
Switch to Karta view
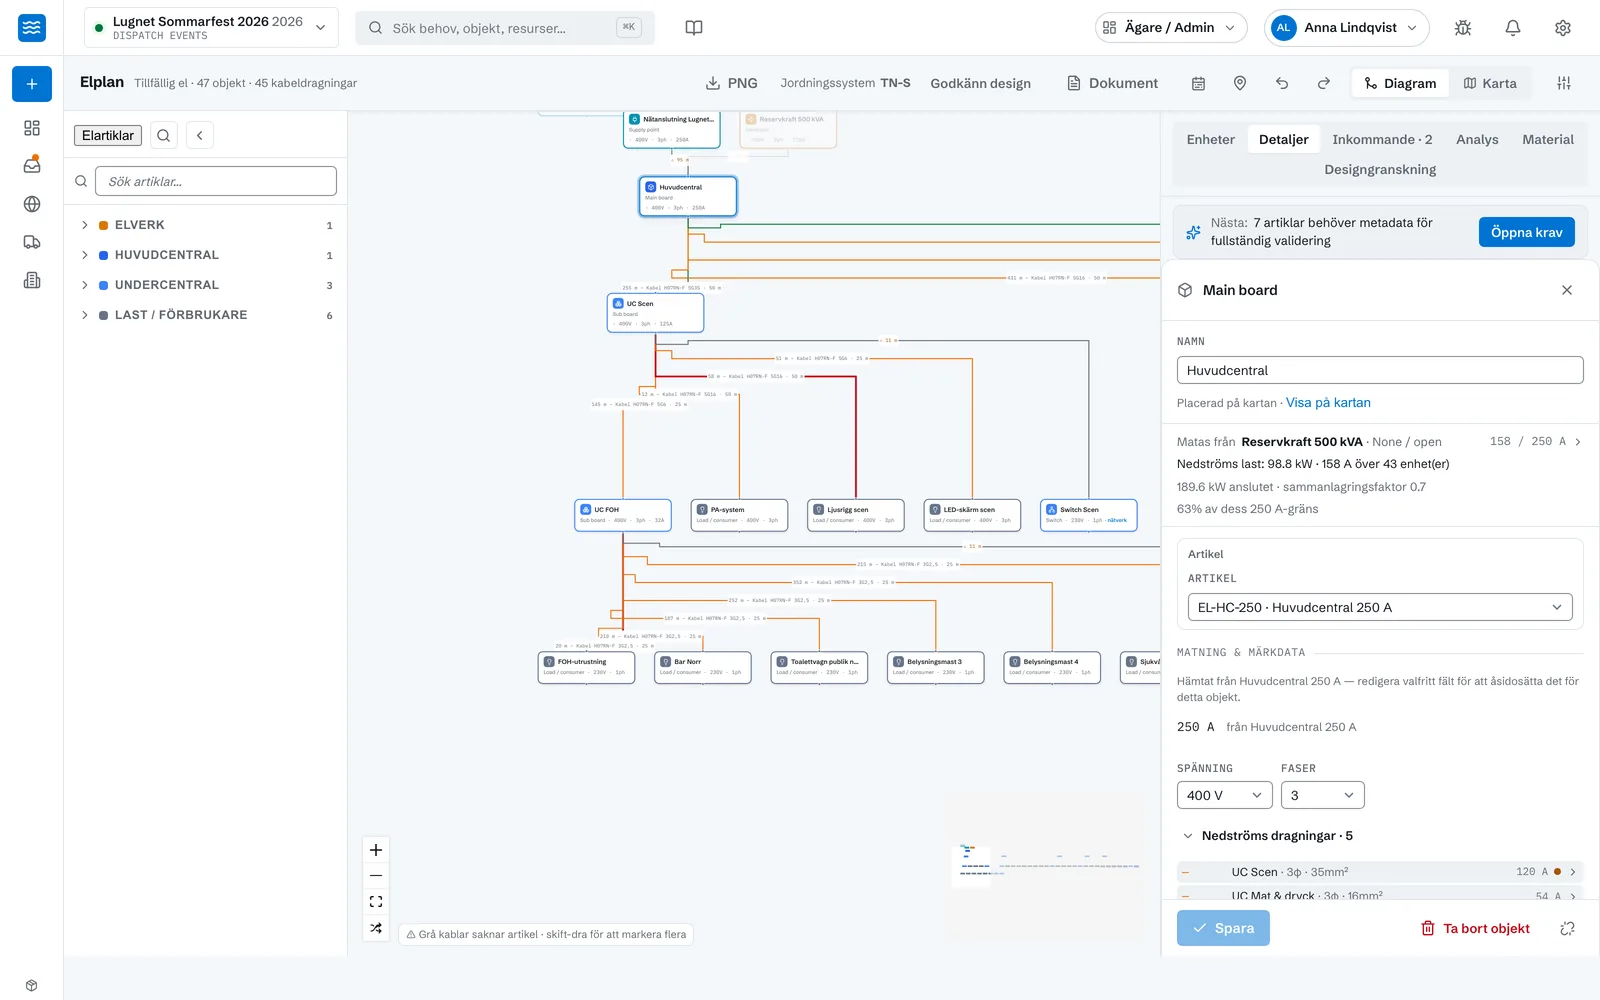pos(1490,83)
